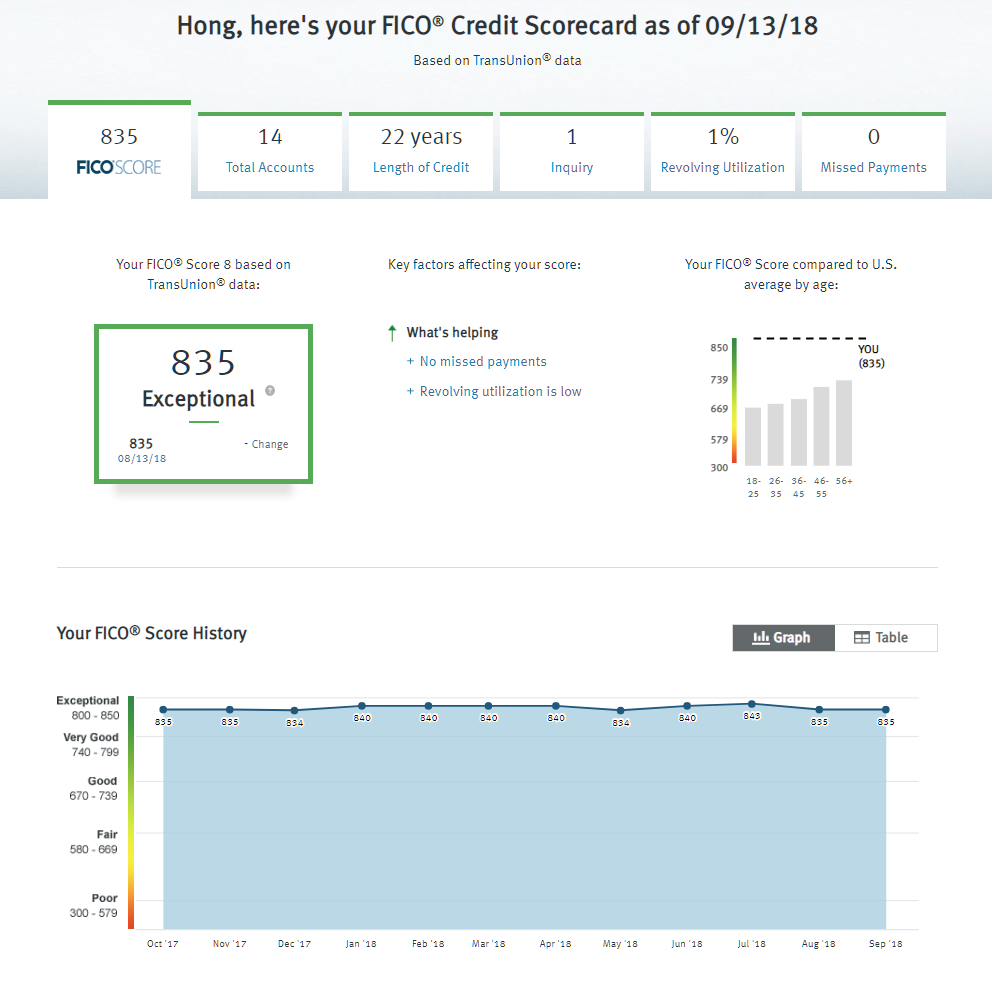Open the 835 FICO Score tab

(119, 150)
